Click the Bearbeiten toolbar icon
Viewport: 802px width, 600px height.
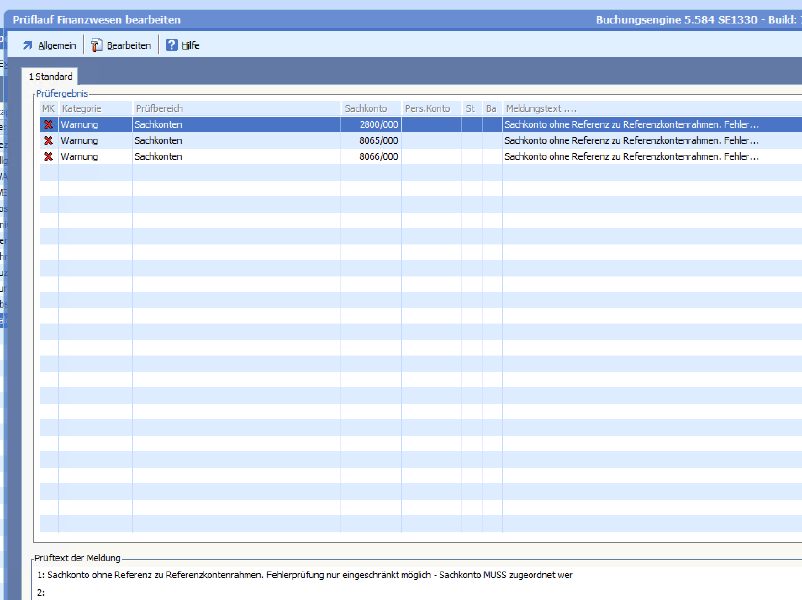(97, 45)
